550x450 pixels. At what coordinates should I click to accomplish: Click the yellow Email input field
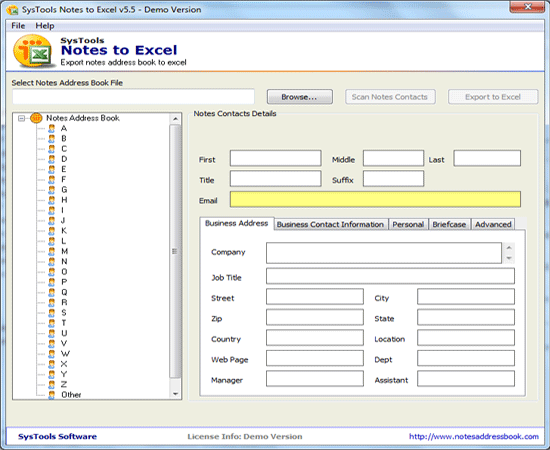(x=375, y=200)
